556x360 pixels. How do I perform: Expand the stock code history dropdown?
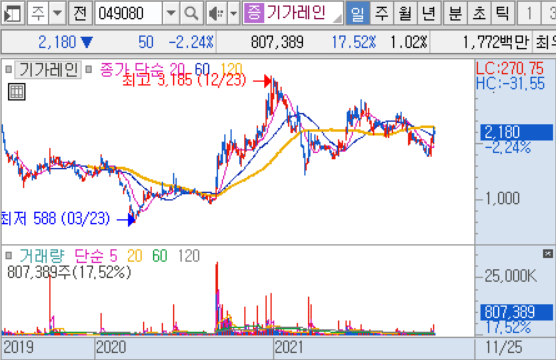tap(171, 13)
